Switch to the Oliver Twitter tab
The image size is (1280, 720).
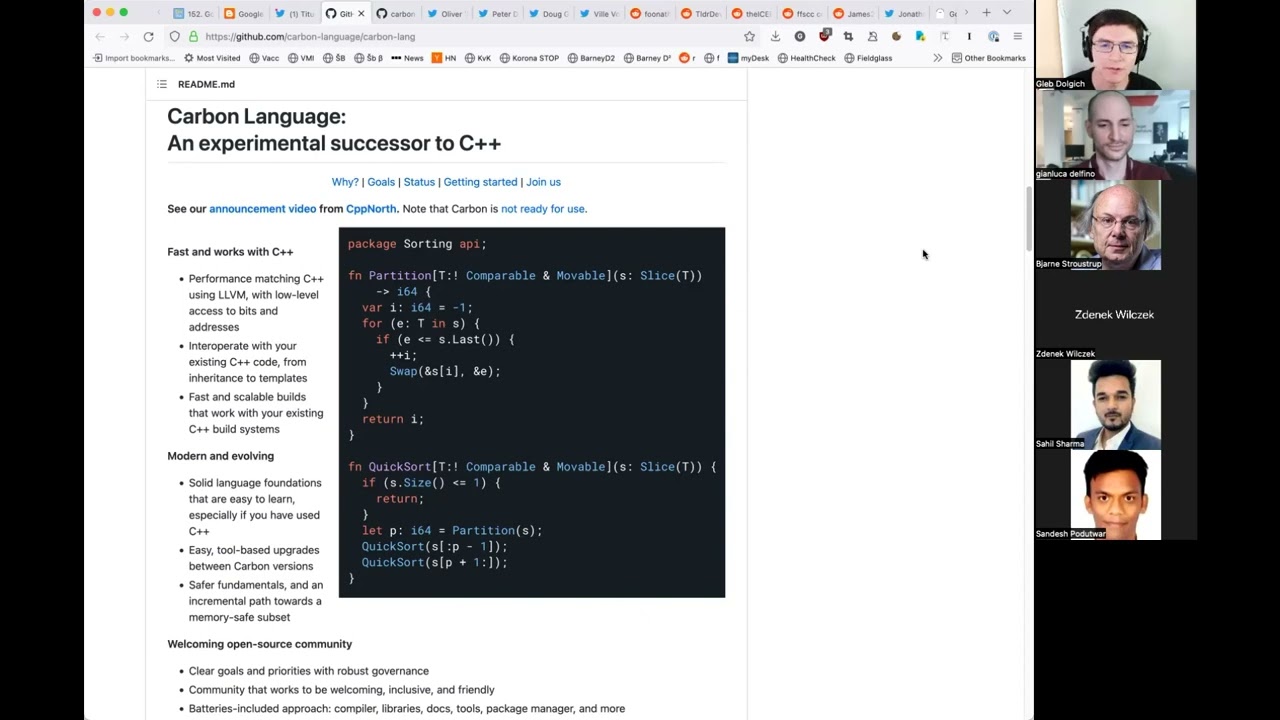point(445,13)
